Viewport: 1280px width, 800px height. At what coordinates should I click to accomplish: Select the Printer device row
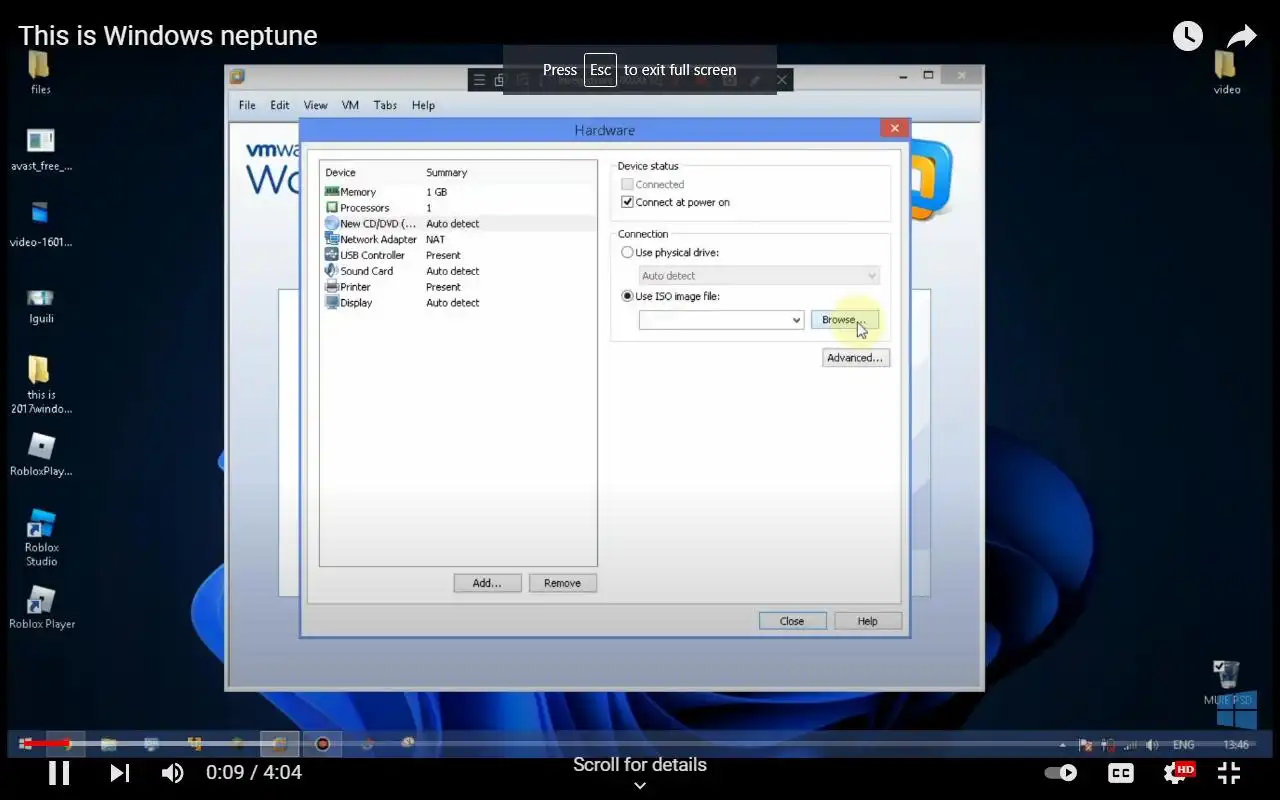tap(458, 287)
